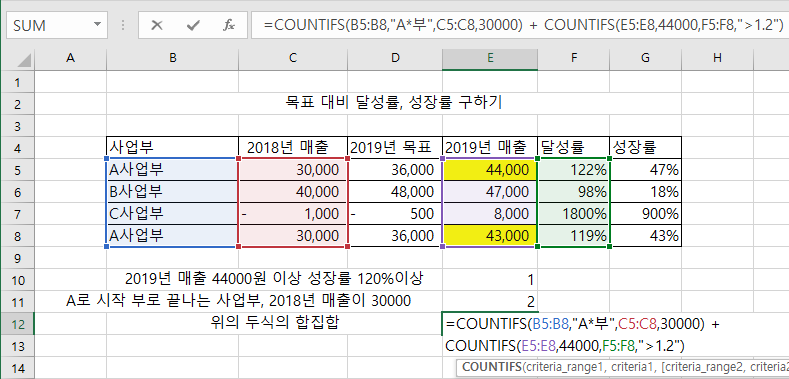Click the cell with value 500
The height and width of the screenshot is (379, 789).
point(395,214)
